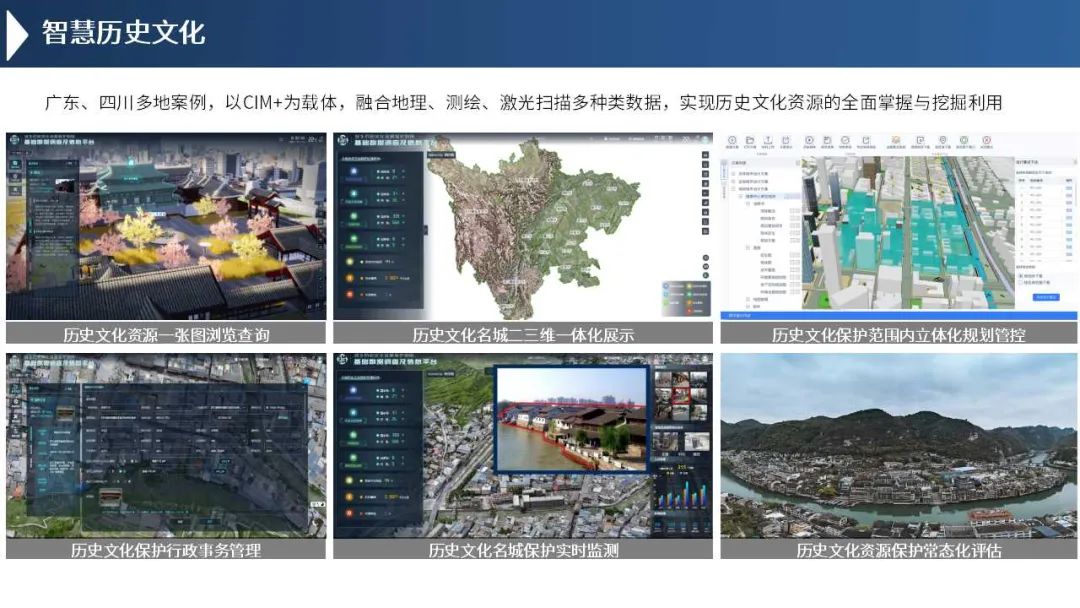This screenshot has width=1080, height=608.
Task: Click description line starting 广东、四川多地案例
Action: coord(523,103)
